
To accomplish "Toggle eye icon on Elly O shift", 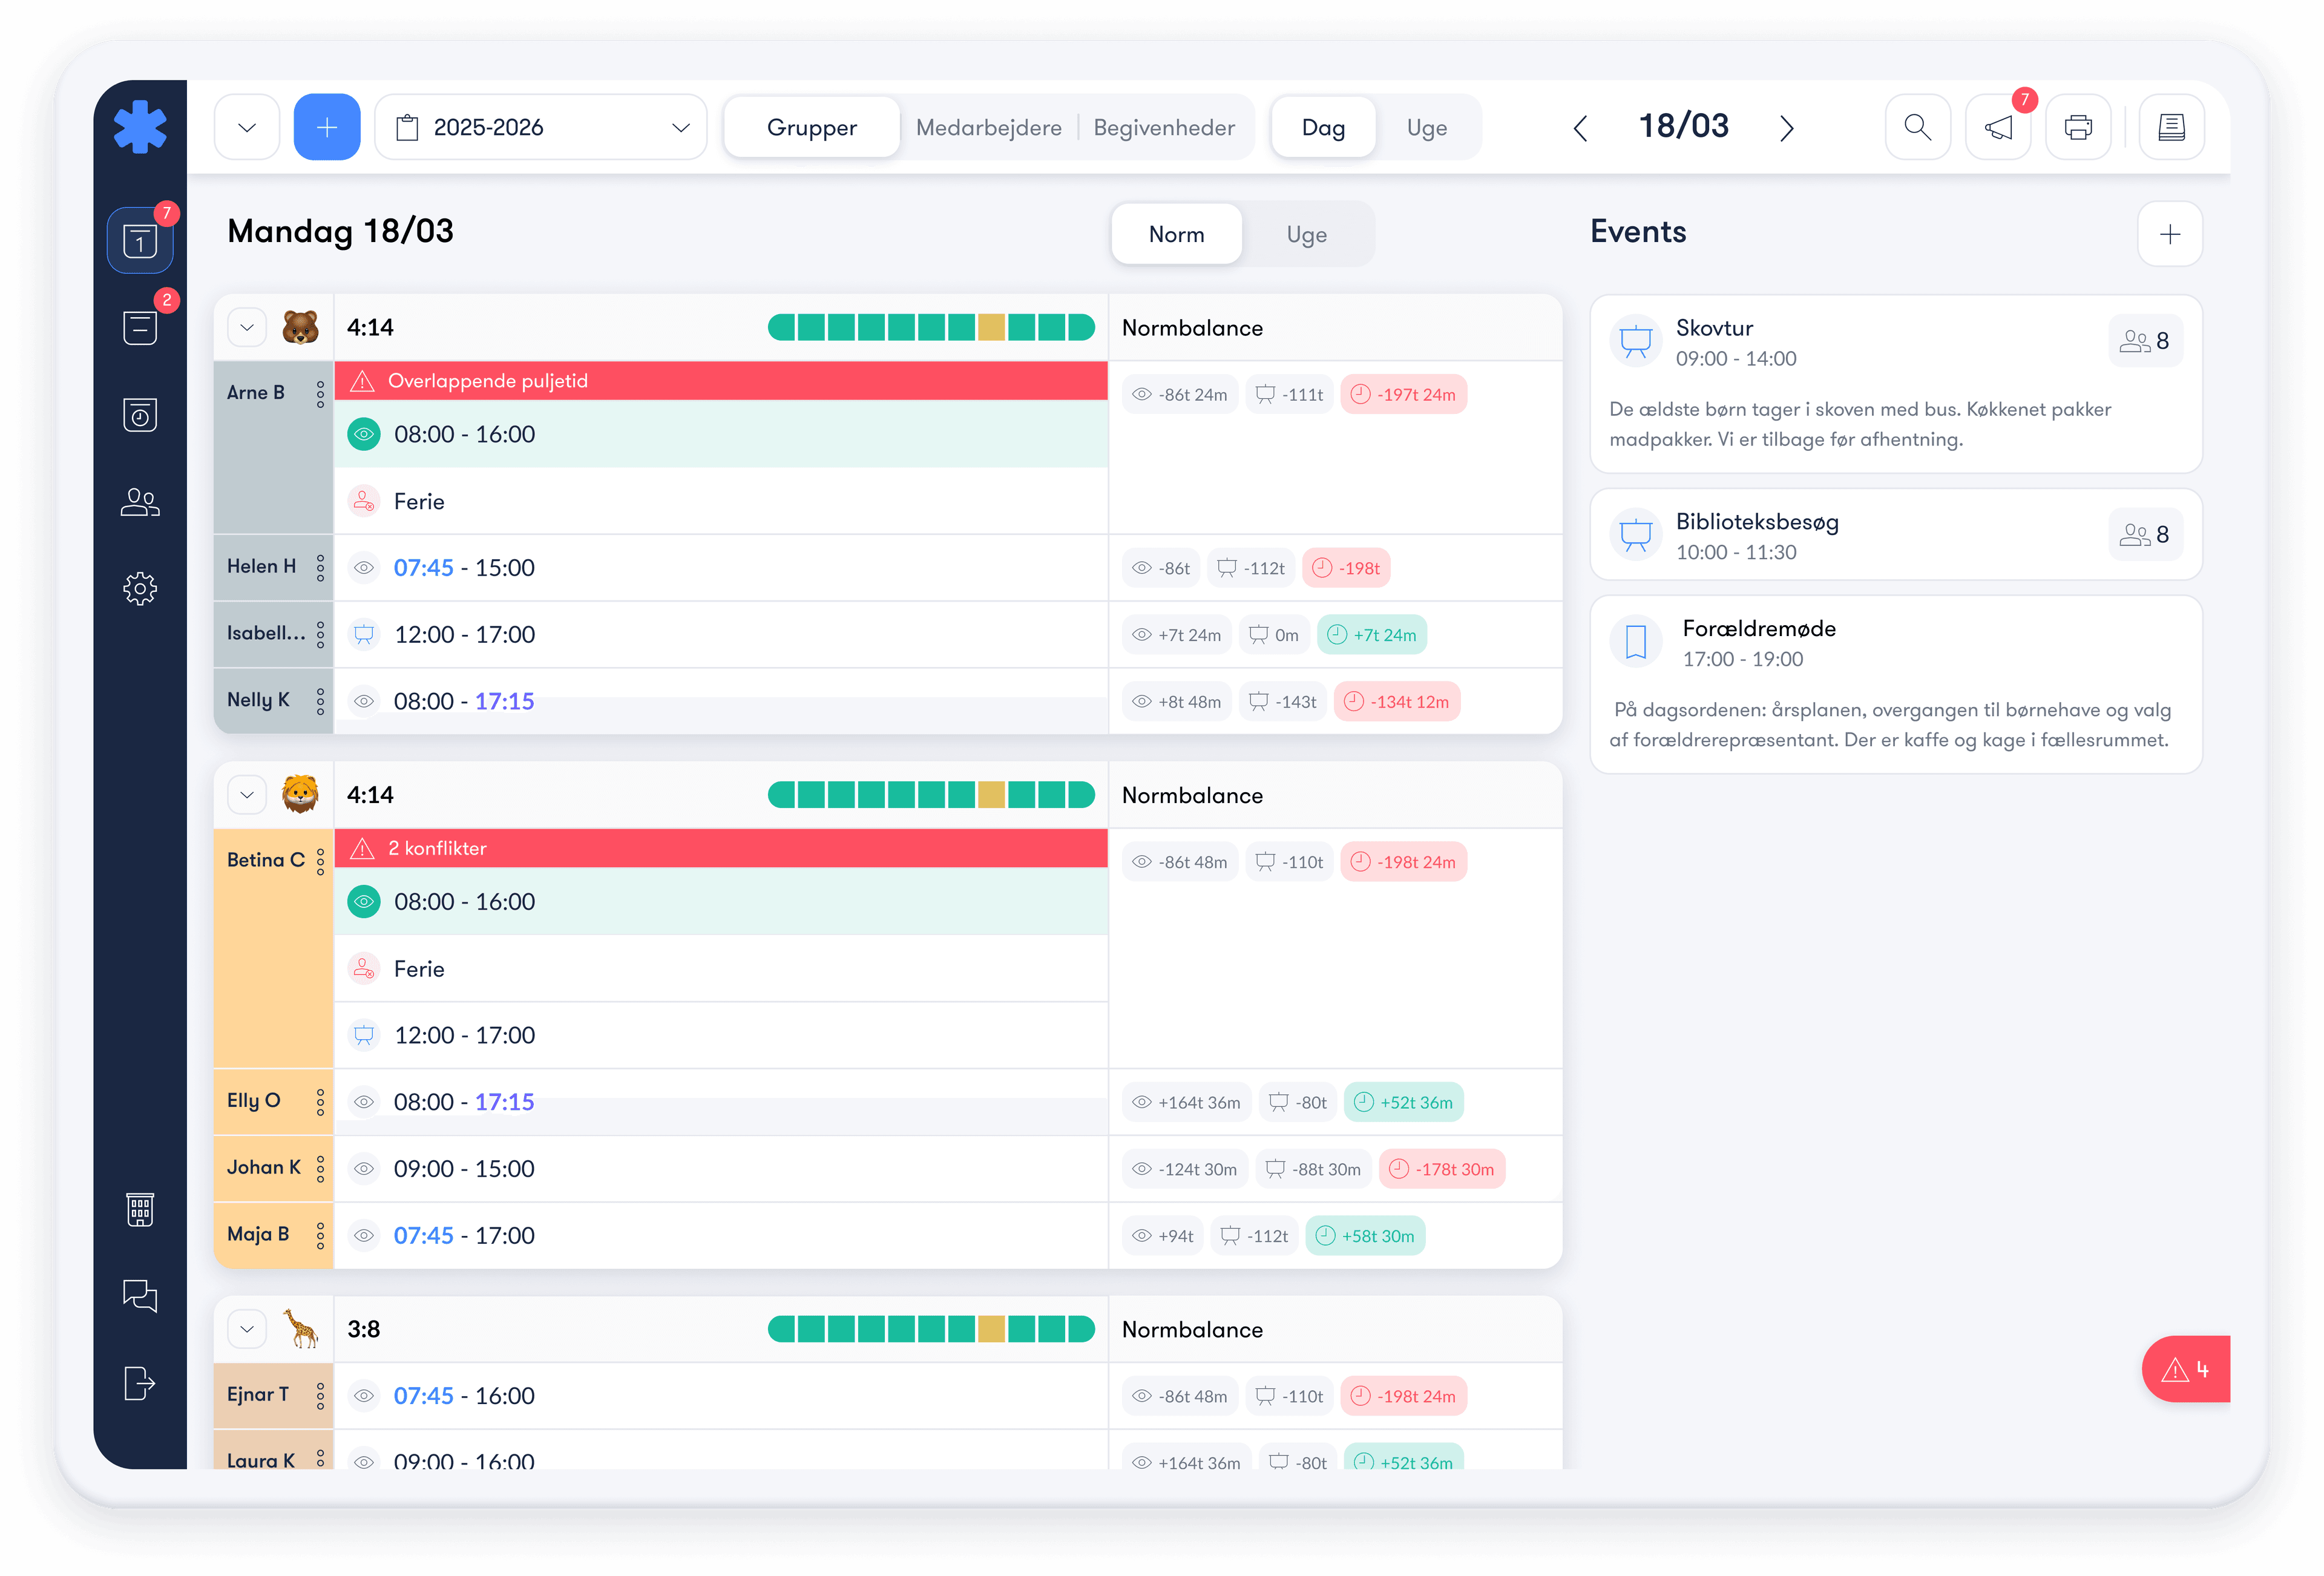I will [x=364, y=1101].
